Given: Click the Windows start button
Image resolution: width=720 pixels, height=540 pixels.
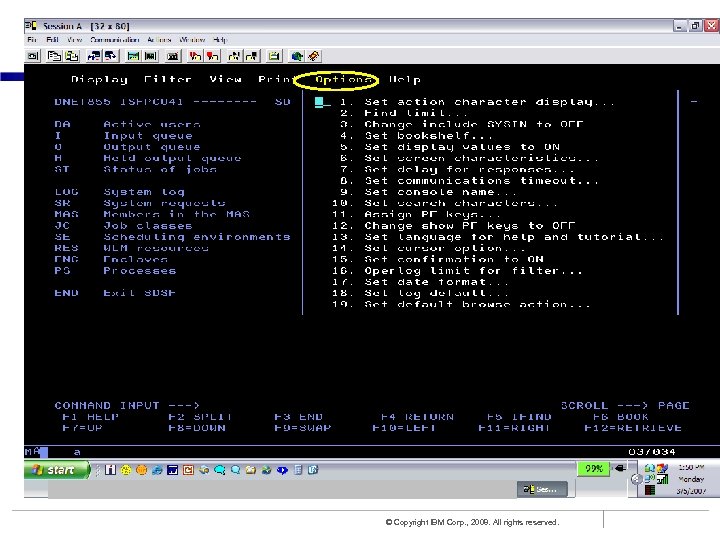Looking at the screenshot, I should (x=57, y=470).
